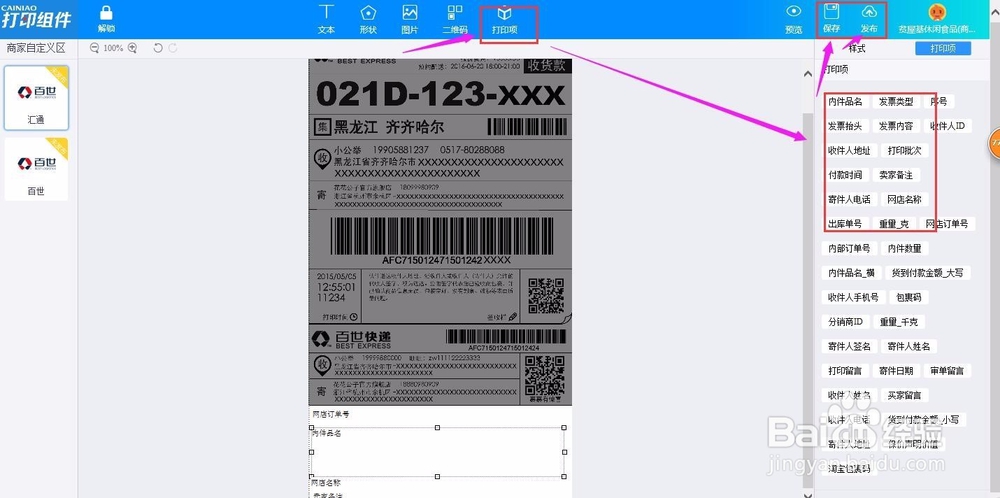Viewport: 1000px width, 498px height.
Task: Add the 寄件日期 print item
Action: click(x=896, y=370)
